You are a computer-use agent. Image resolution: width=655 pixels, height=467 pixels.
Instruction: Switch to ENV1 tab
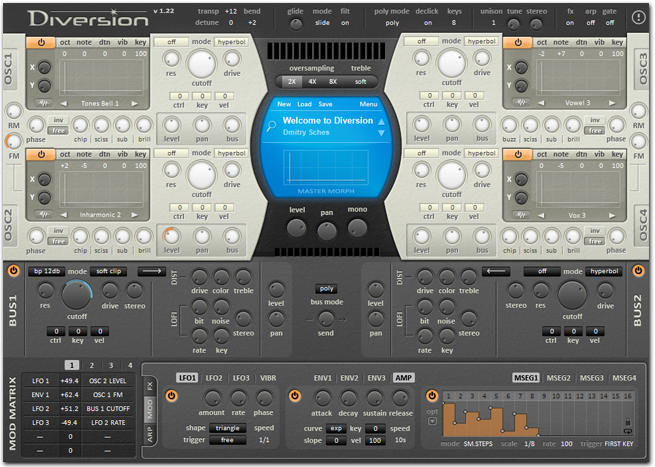322,378
